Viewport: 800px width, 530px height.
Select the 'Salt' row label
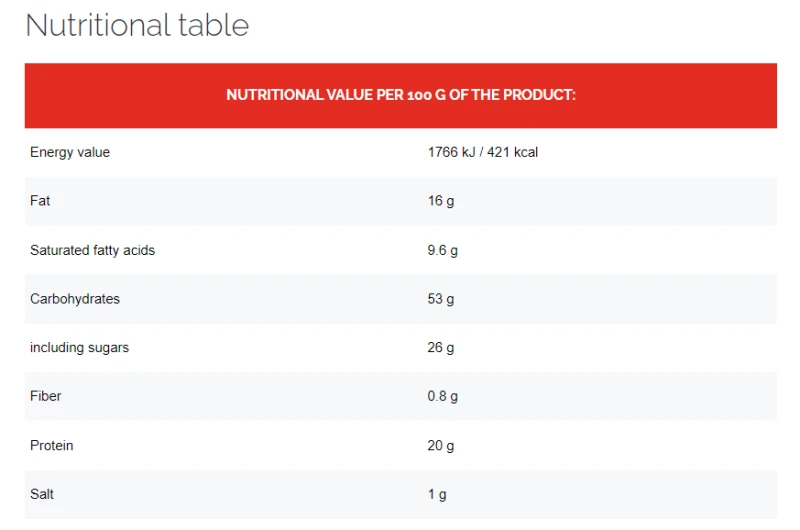(42, 494)
